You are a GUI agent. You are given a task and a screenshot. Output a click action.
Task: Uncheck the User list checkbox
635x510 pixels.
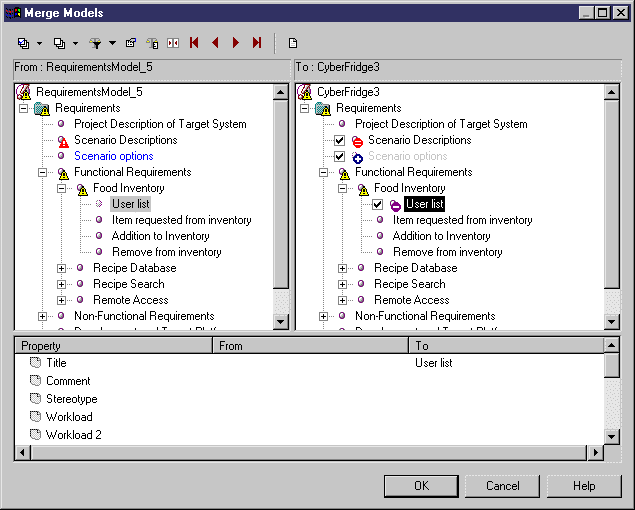point(377,205)
